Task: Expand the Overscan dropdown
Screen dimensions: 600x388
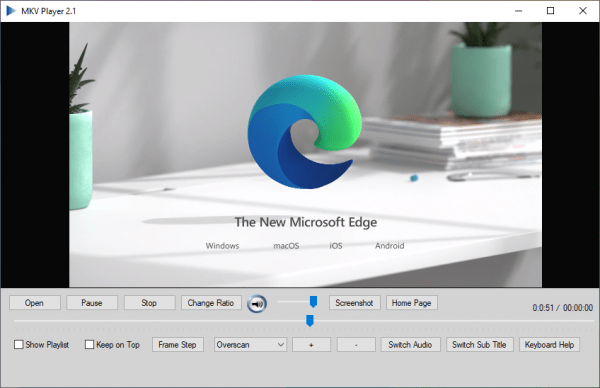Action: tap(250, 344)
